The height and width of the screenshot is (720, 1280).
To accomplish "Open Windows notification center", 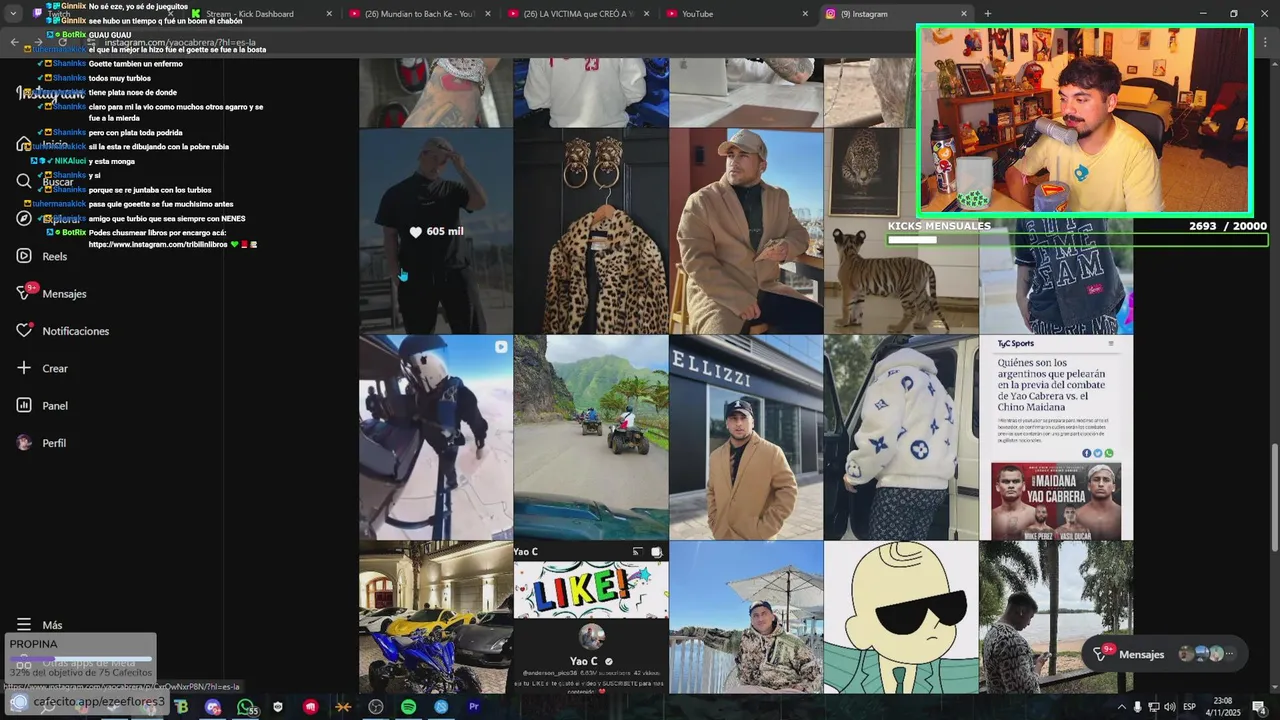I will [1259, 707].
